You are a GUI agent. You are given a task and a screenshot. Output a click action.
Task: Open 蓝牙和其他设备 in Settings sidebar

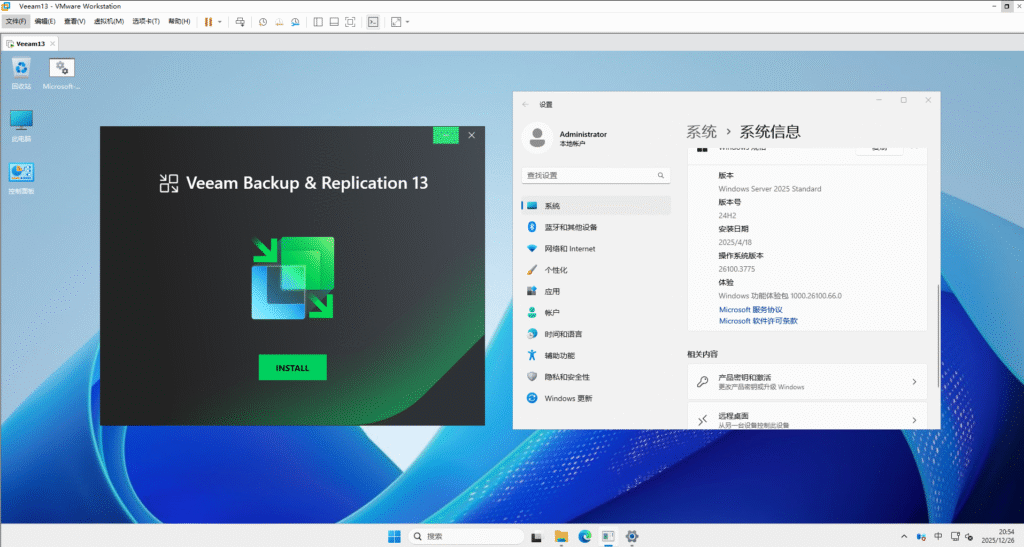pos(570,227)
